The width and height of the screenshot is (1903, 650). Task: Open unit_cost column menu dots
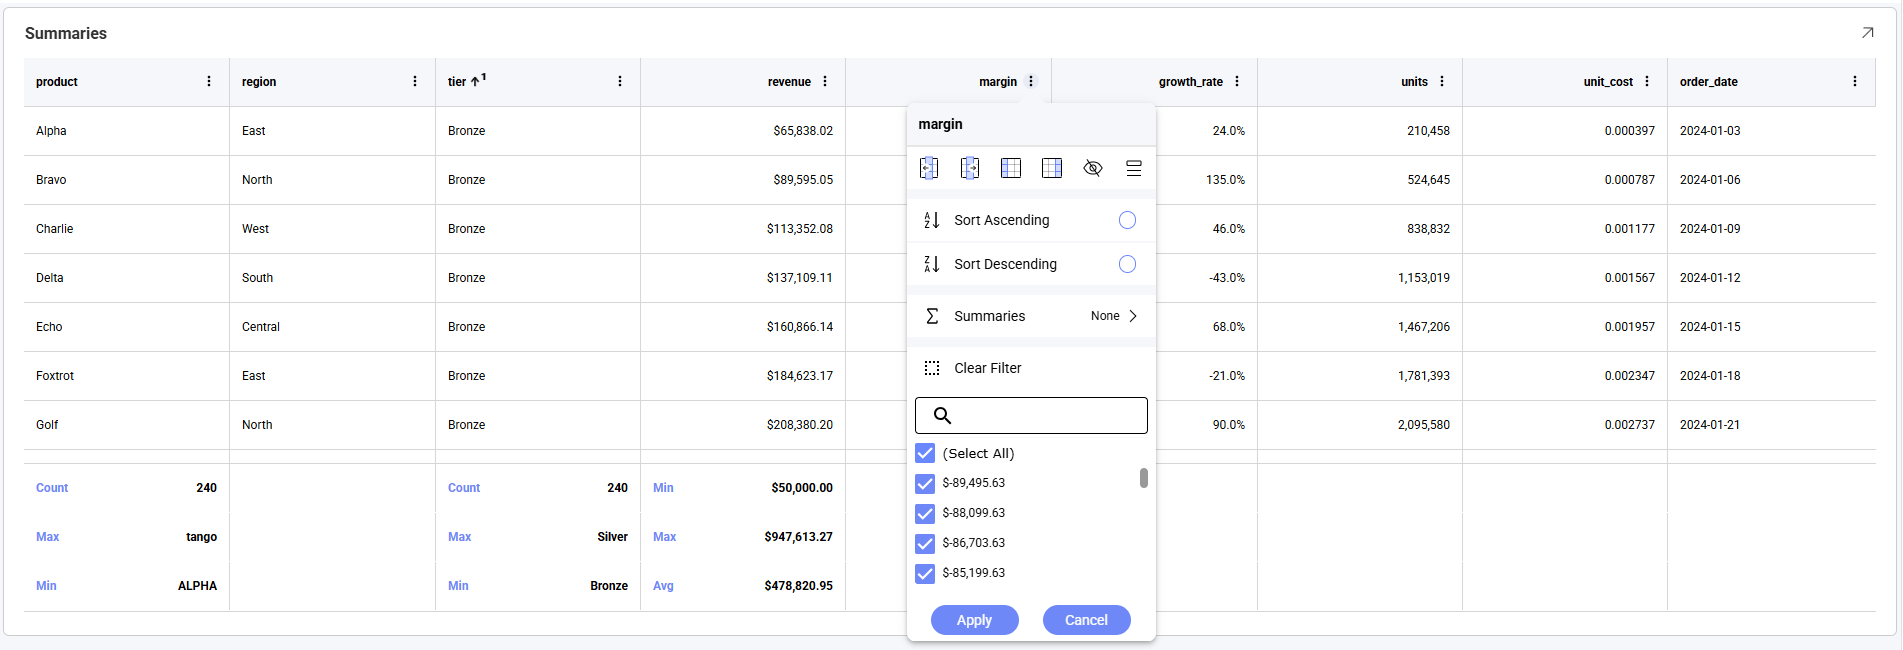click(1647, 82)
